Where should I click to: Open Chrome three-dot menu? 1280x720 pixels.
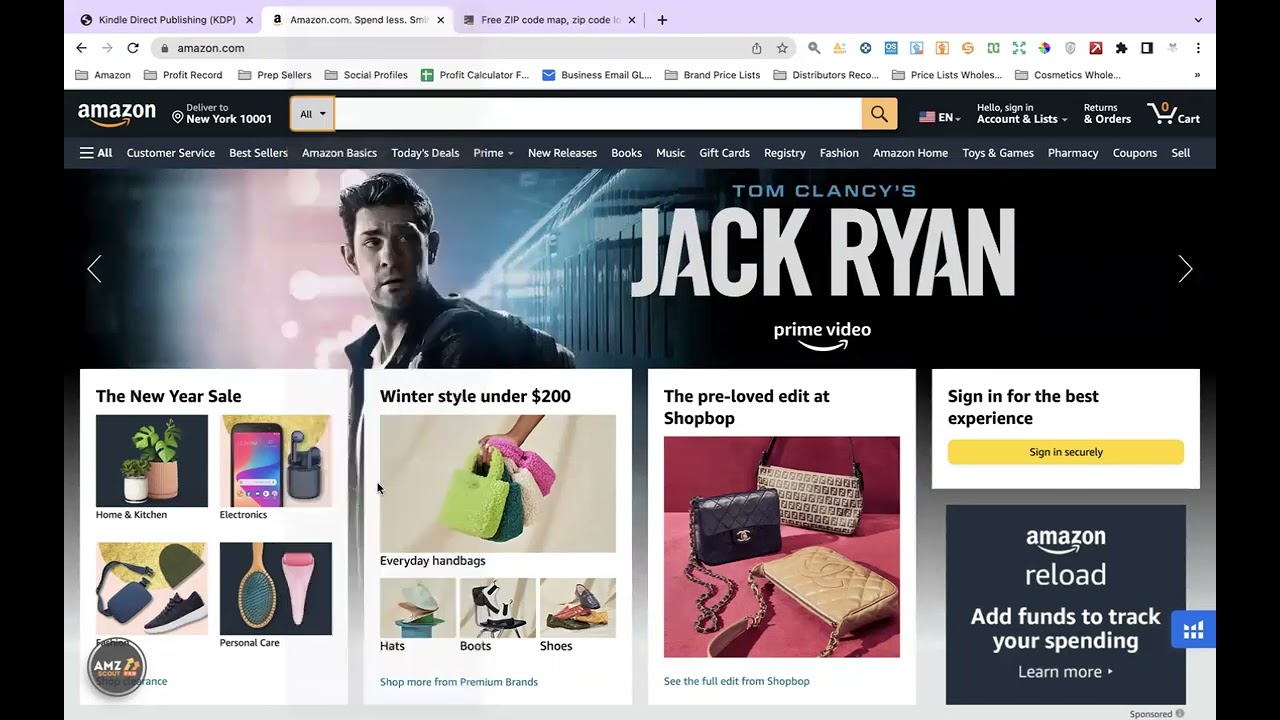point(1198,48)
